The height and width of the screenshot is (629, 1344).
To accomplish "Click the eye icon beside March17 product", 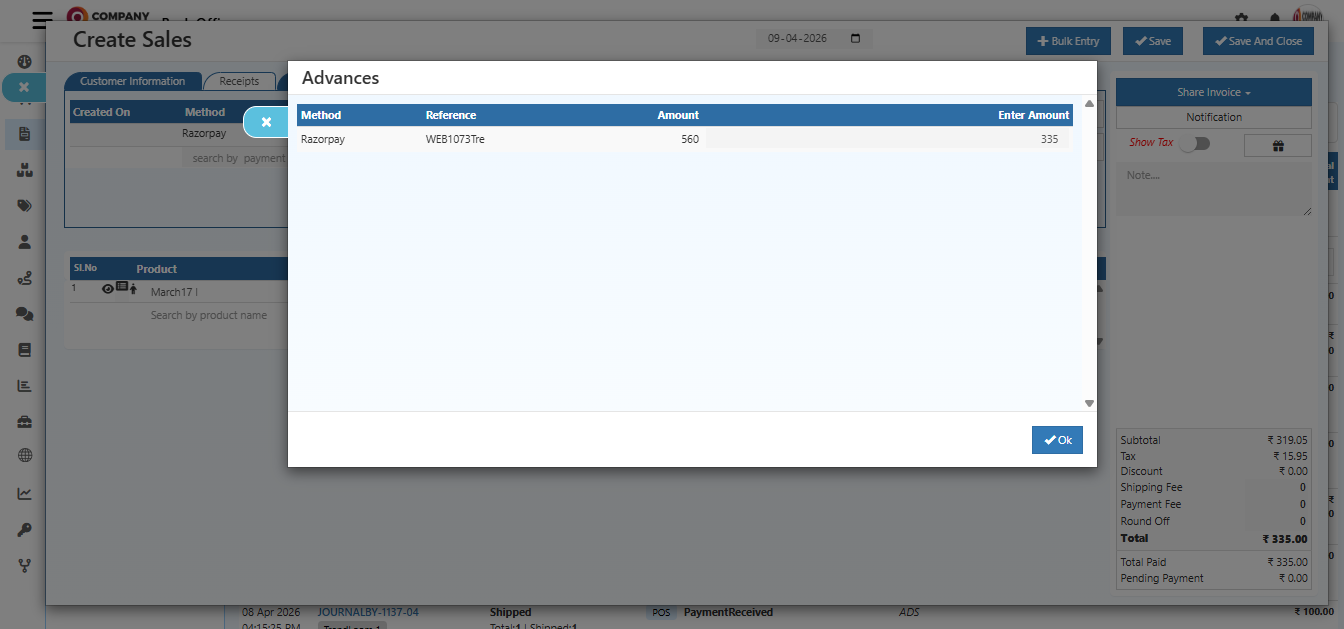I will (x=107, y=288).
